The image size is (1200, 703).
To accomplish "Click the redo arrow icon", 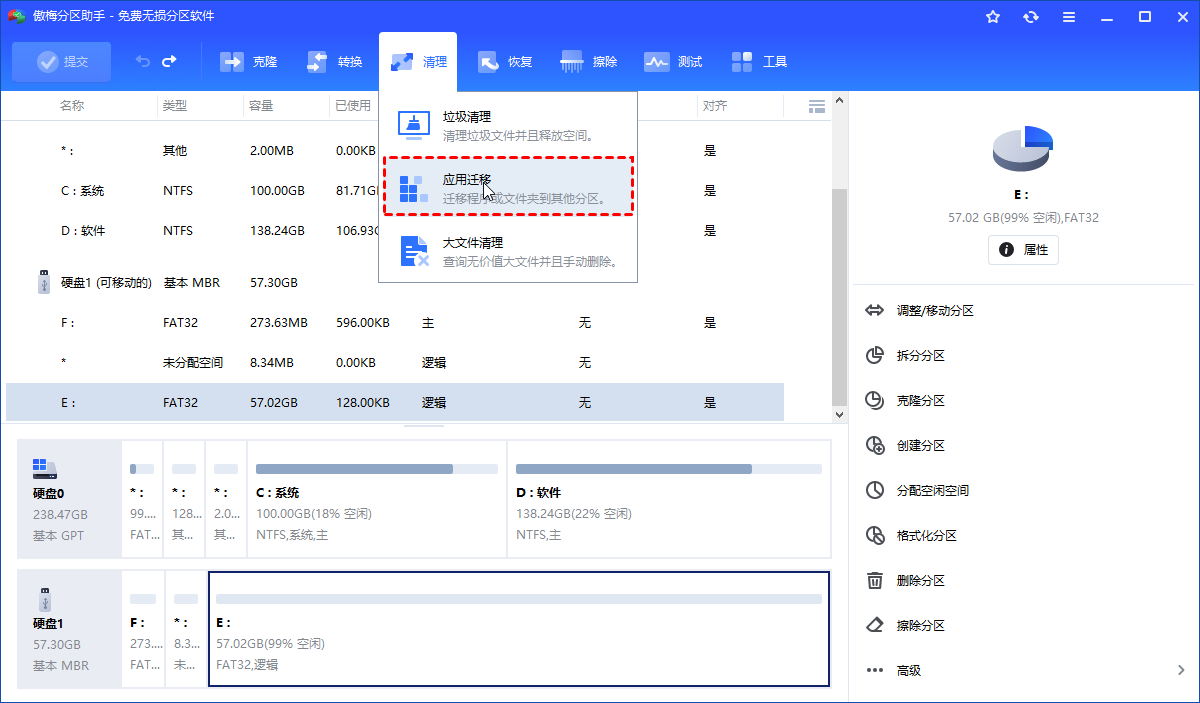I will [x=169, y=62].
